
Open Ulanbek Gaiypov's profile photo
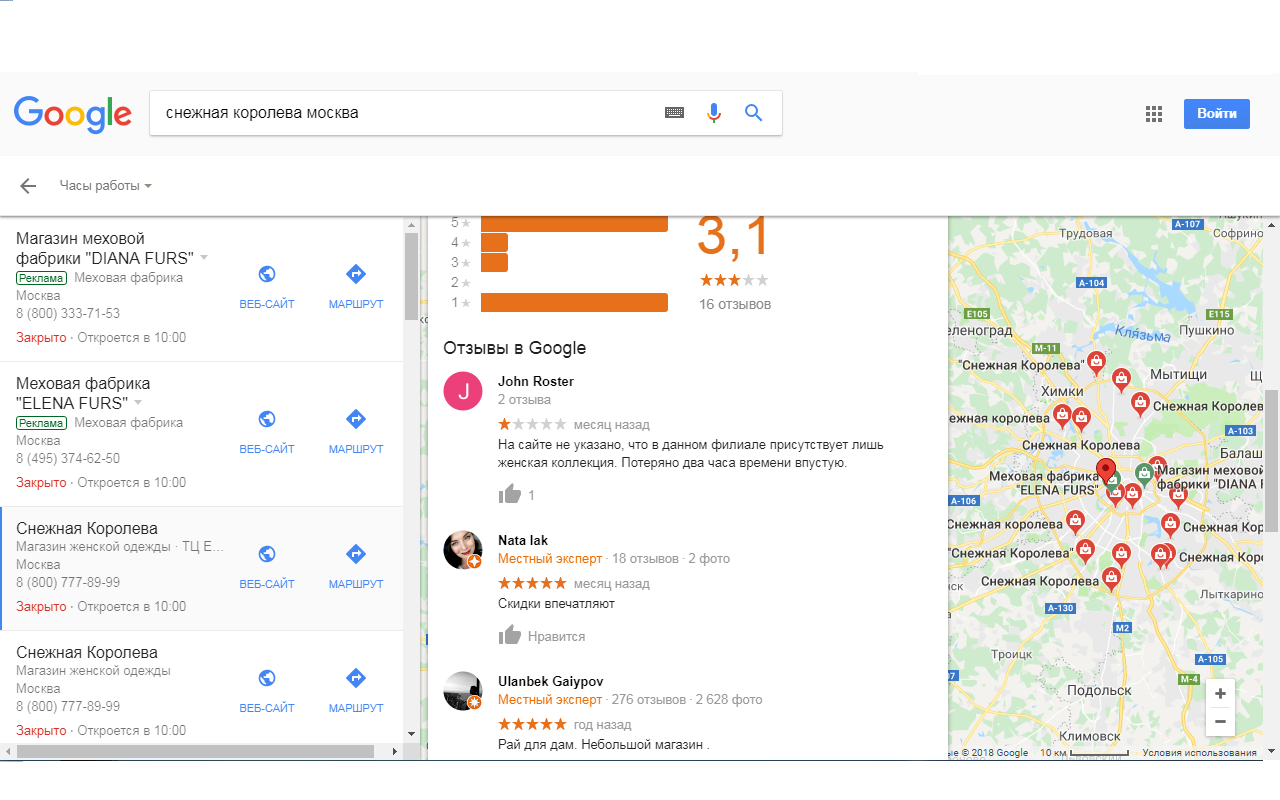coord(463,691)
